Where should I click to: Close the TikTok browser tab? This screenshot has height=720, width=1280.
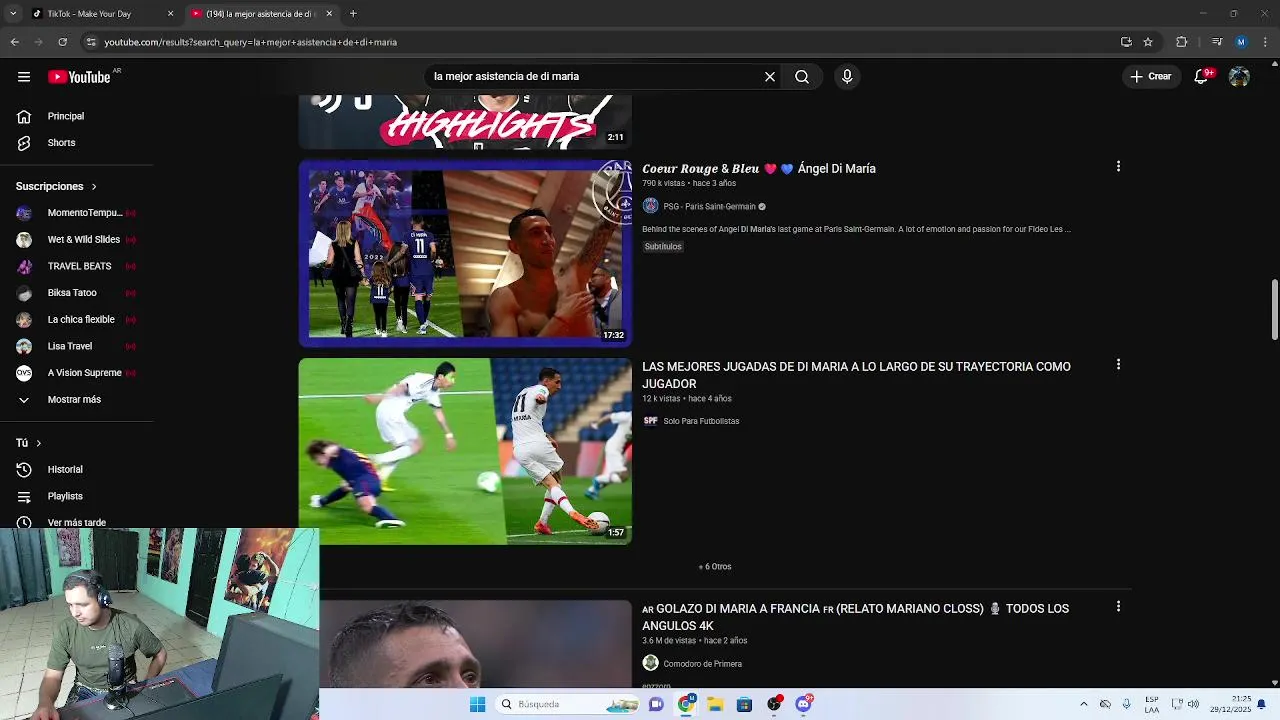pos(170,14)
